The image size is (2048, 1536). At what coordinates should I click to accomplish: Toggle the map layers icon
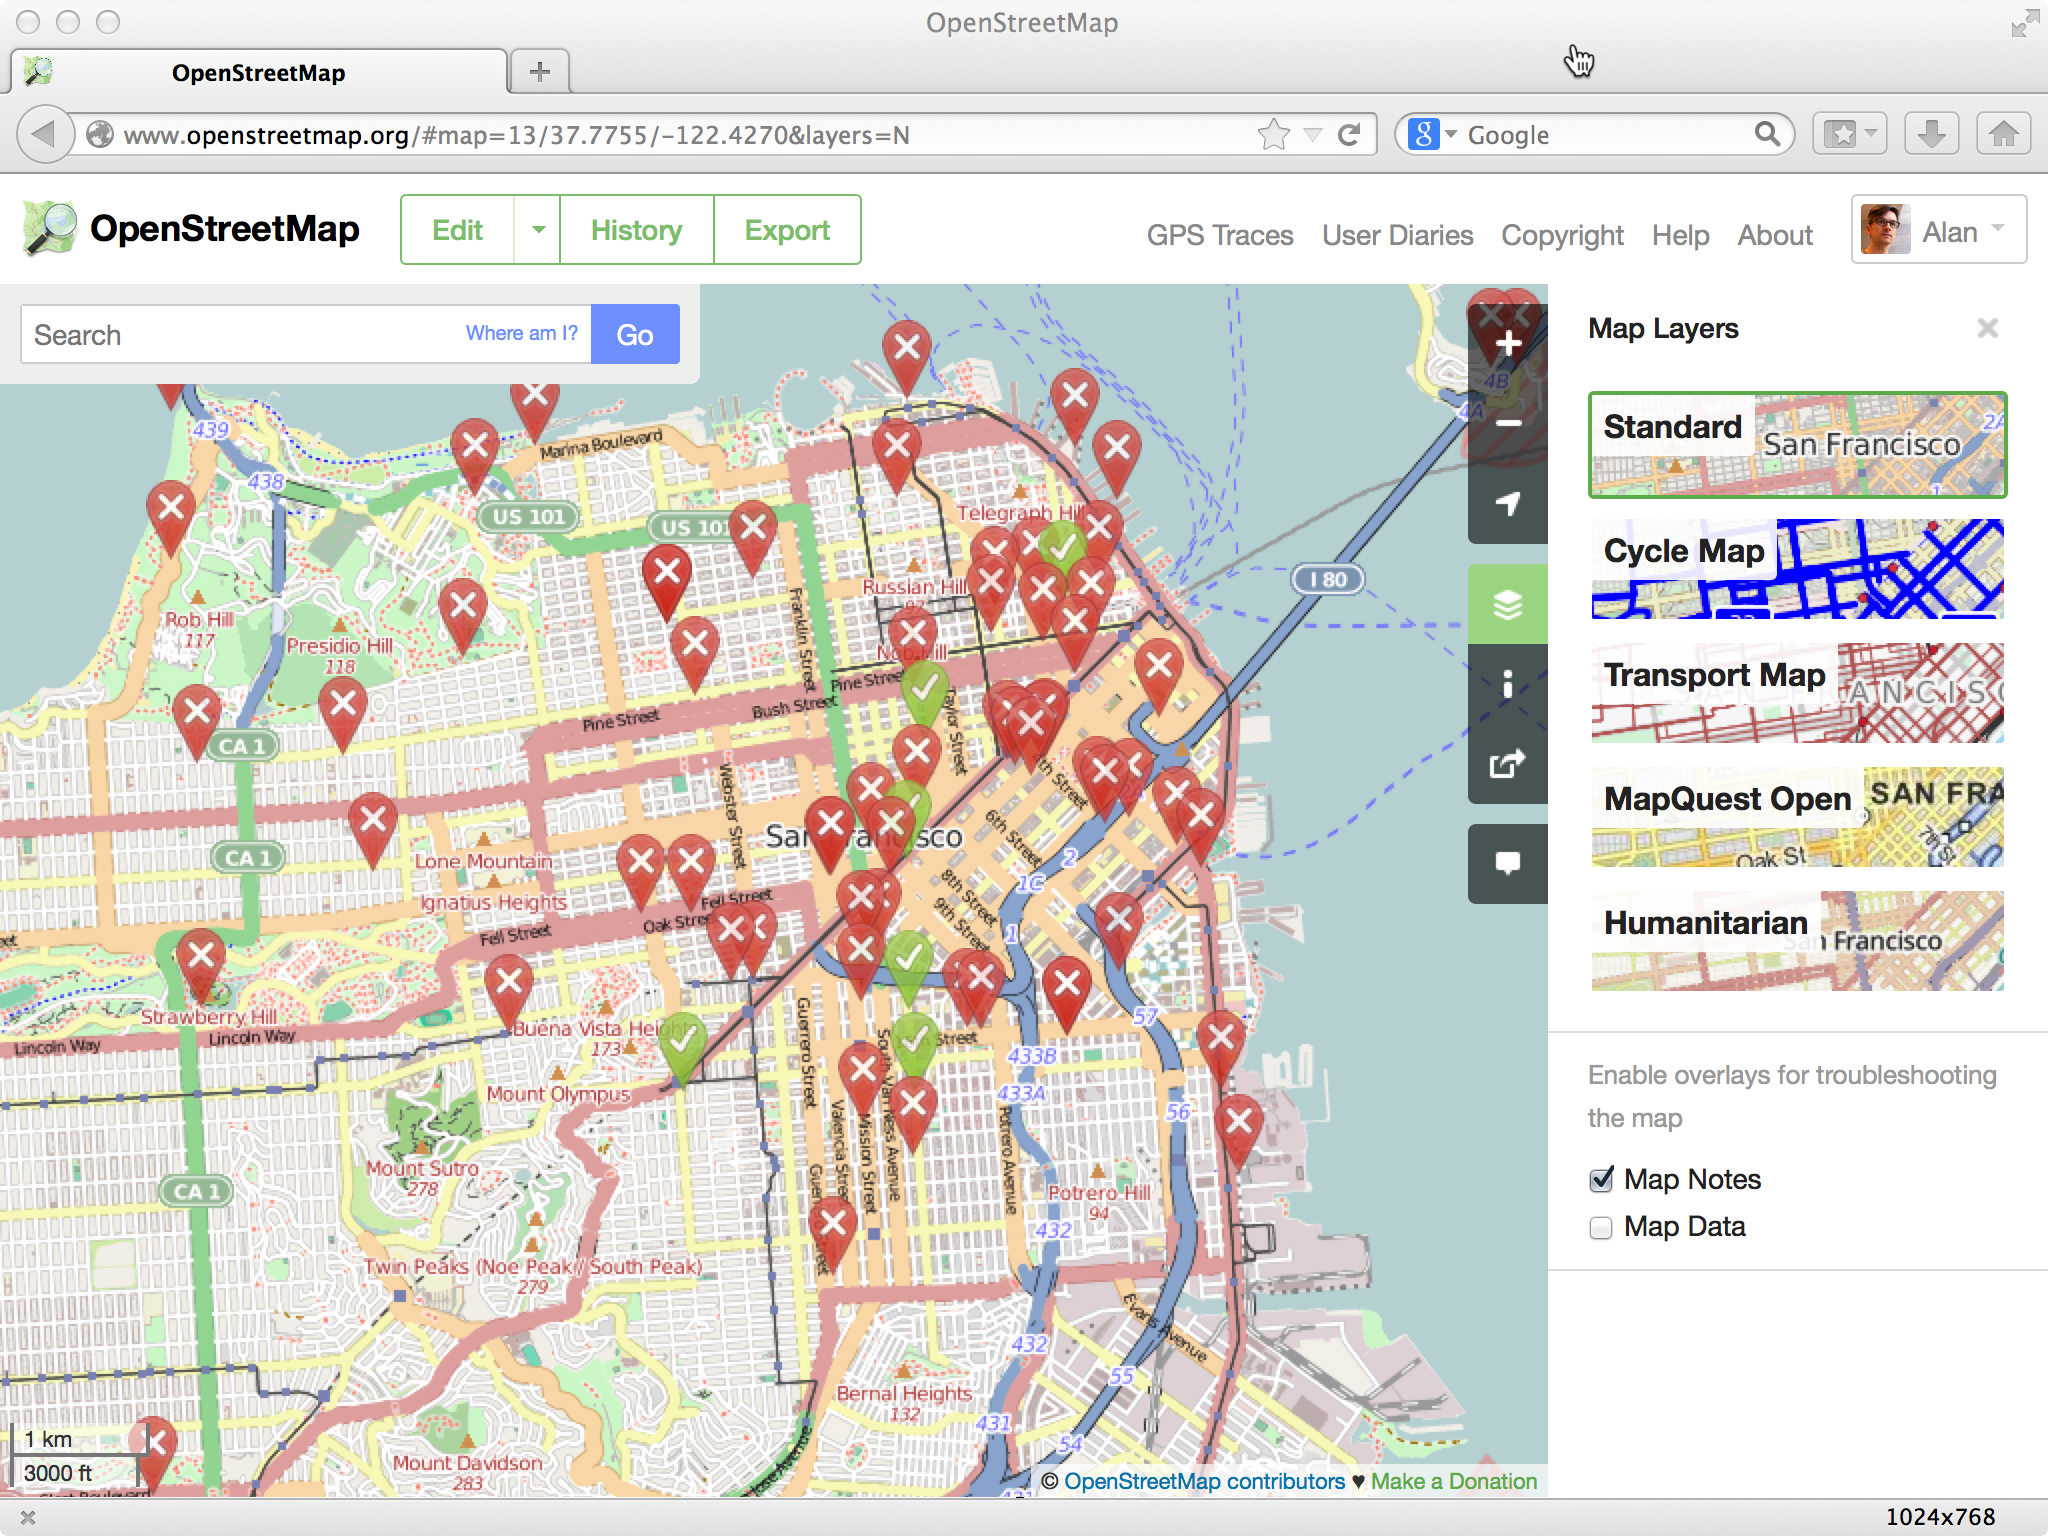point(1507,604)
